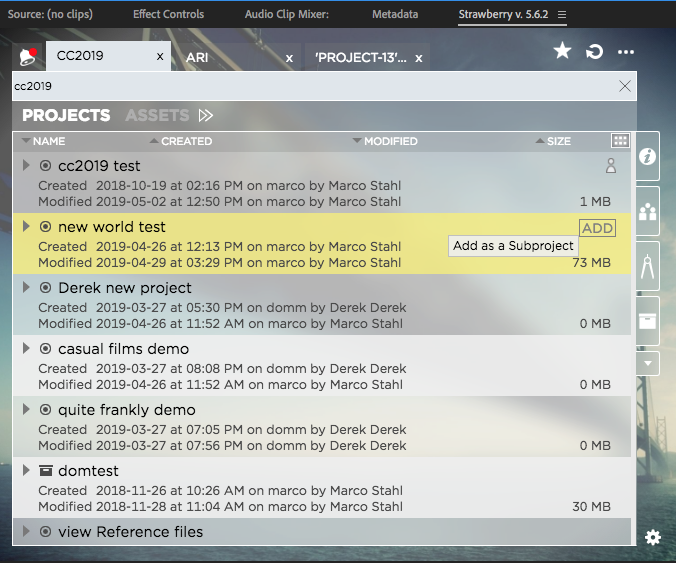The height and width of the screenshot is (563, 676).
Task: Click status icon of view Reference files
Action: (45, 532)
